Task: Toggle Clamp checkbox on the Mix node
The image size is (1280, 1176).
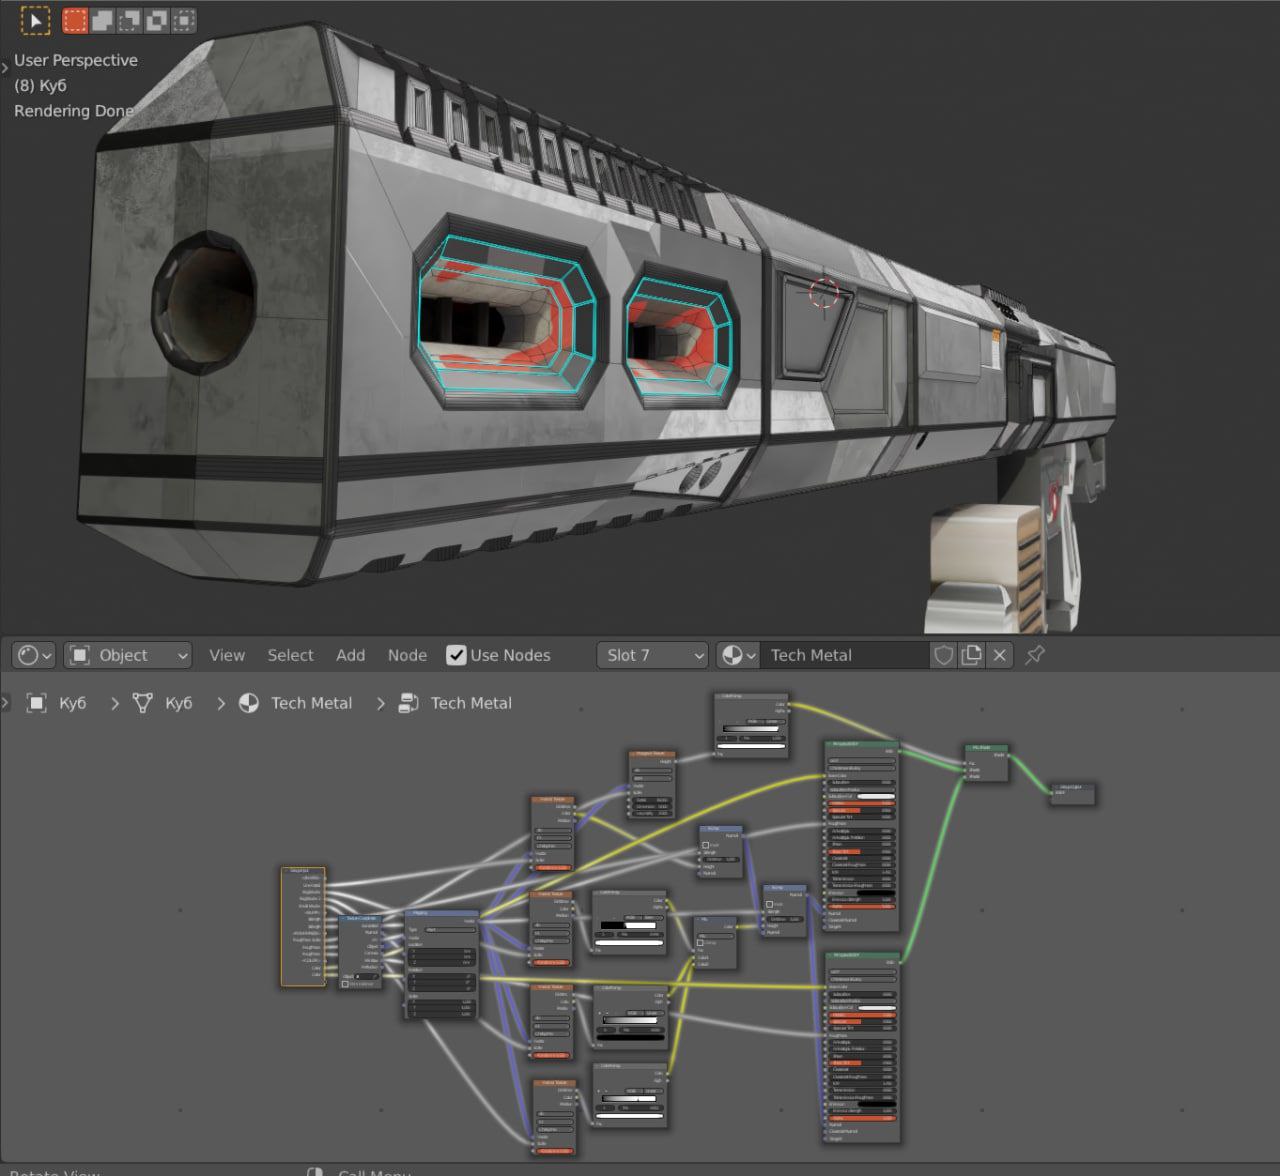Action: click(700, 942)
